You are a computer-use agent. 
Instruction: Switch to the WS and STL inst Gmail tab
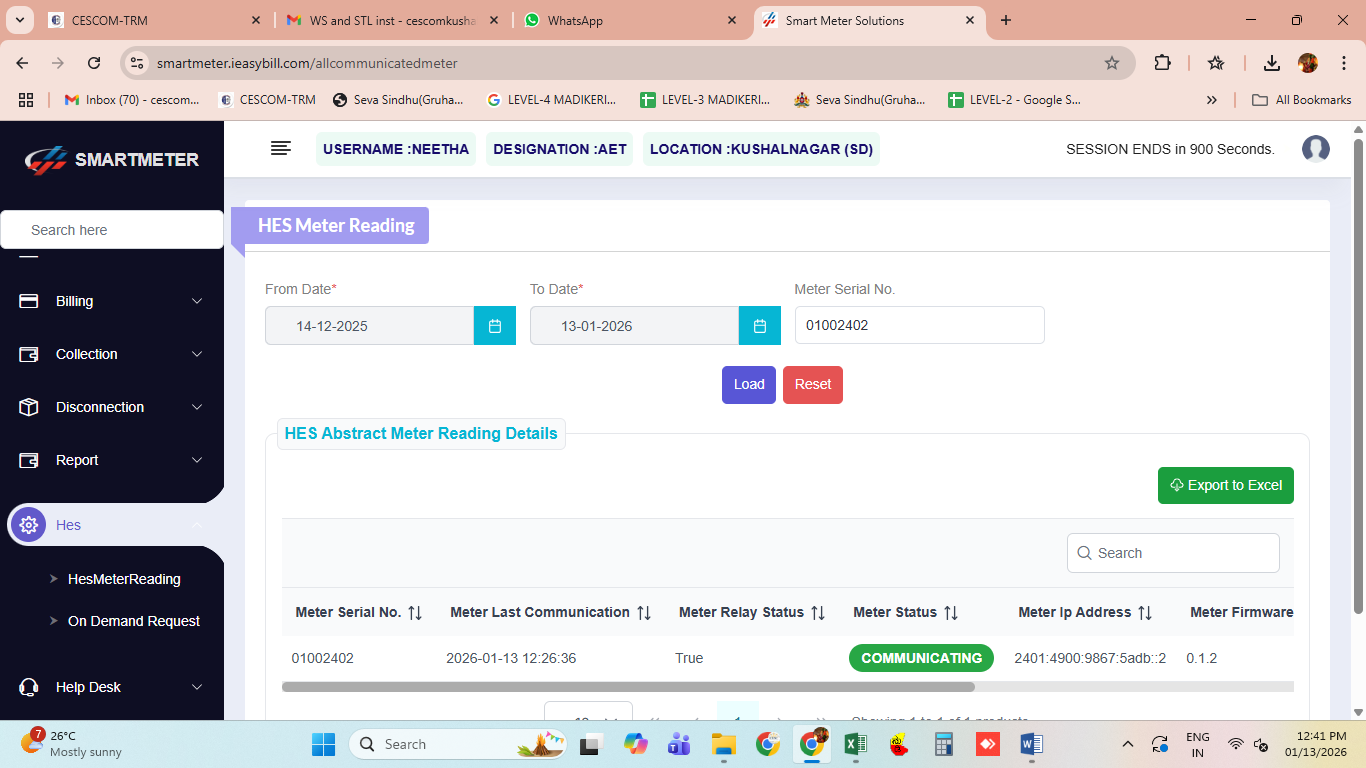393,20
